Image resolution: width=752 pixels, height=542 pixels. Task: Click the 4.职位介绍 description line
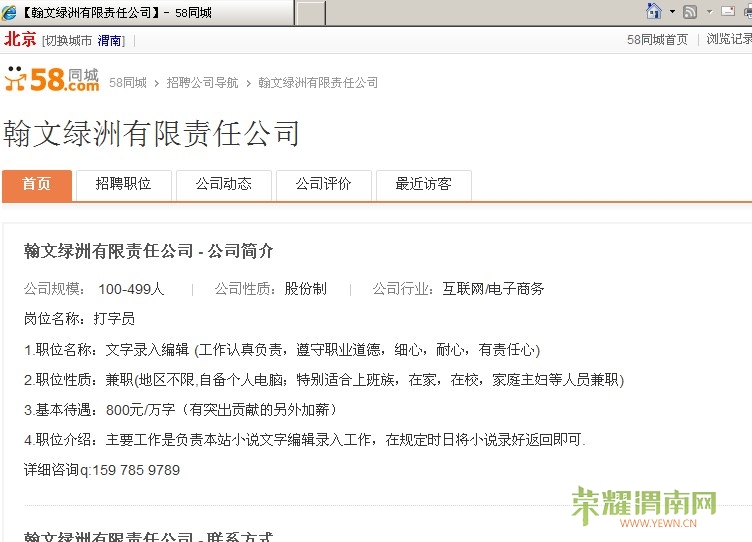(305, 440)
